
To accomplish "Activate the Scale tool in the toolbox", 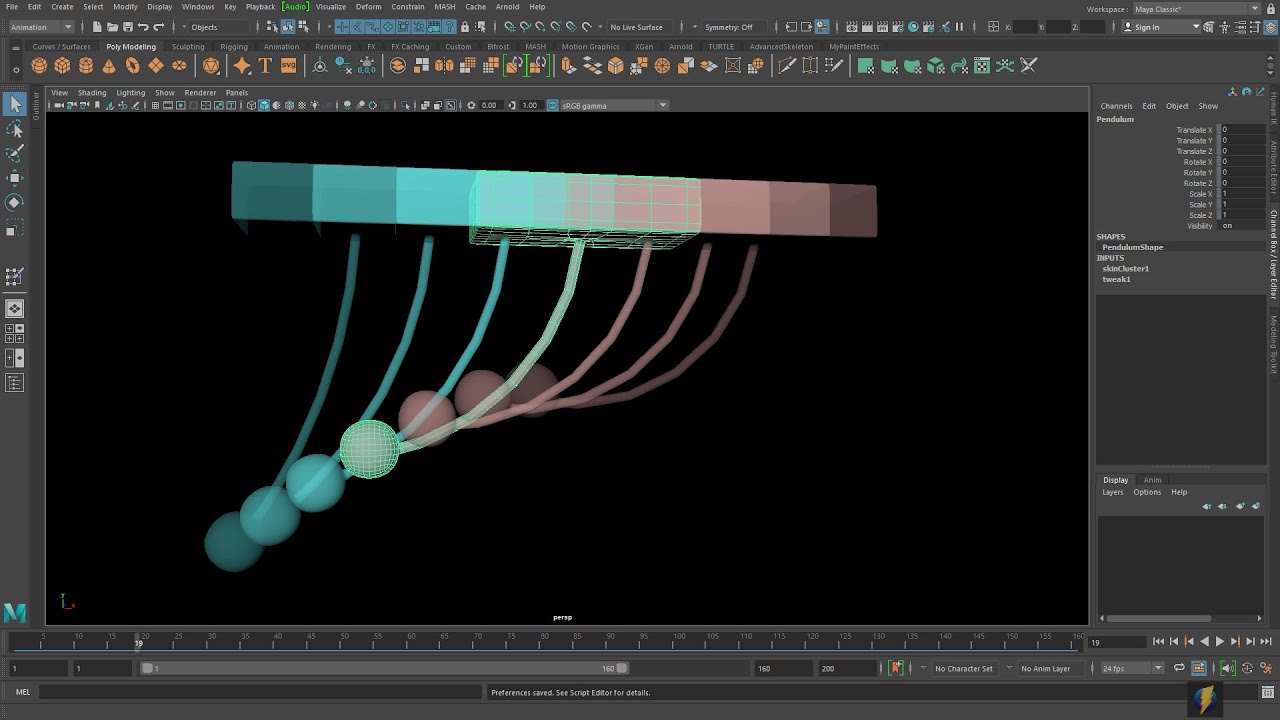I will (15, 229).
